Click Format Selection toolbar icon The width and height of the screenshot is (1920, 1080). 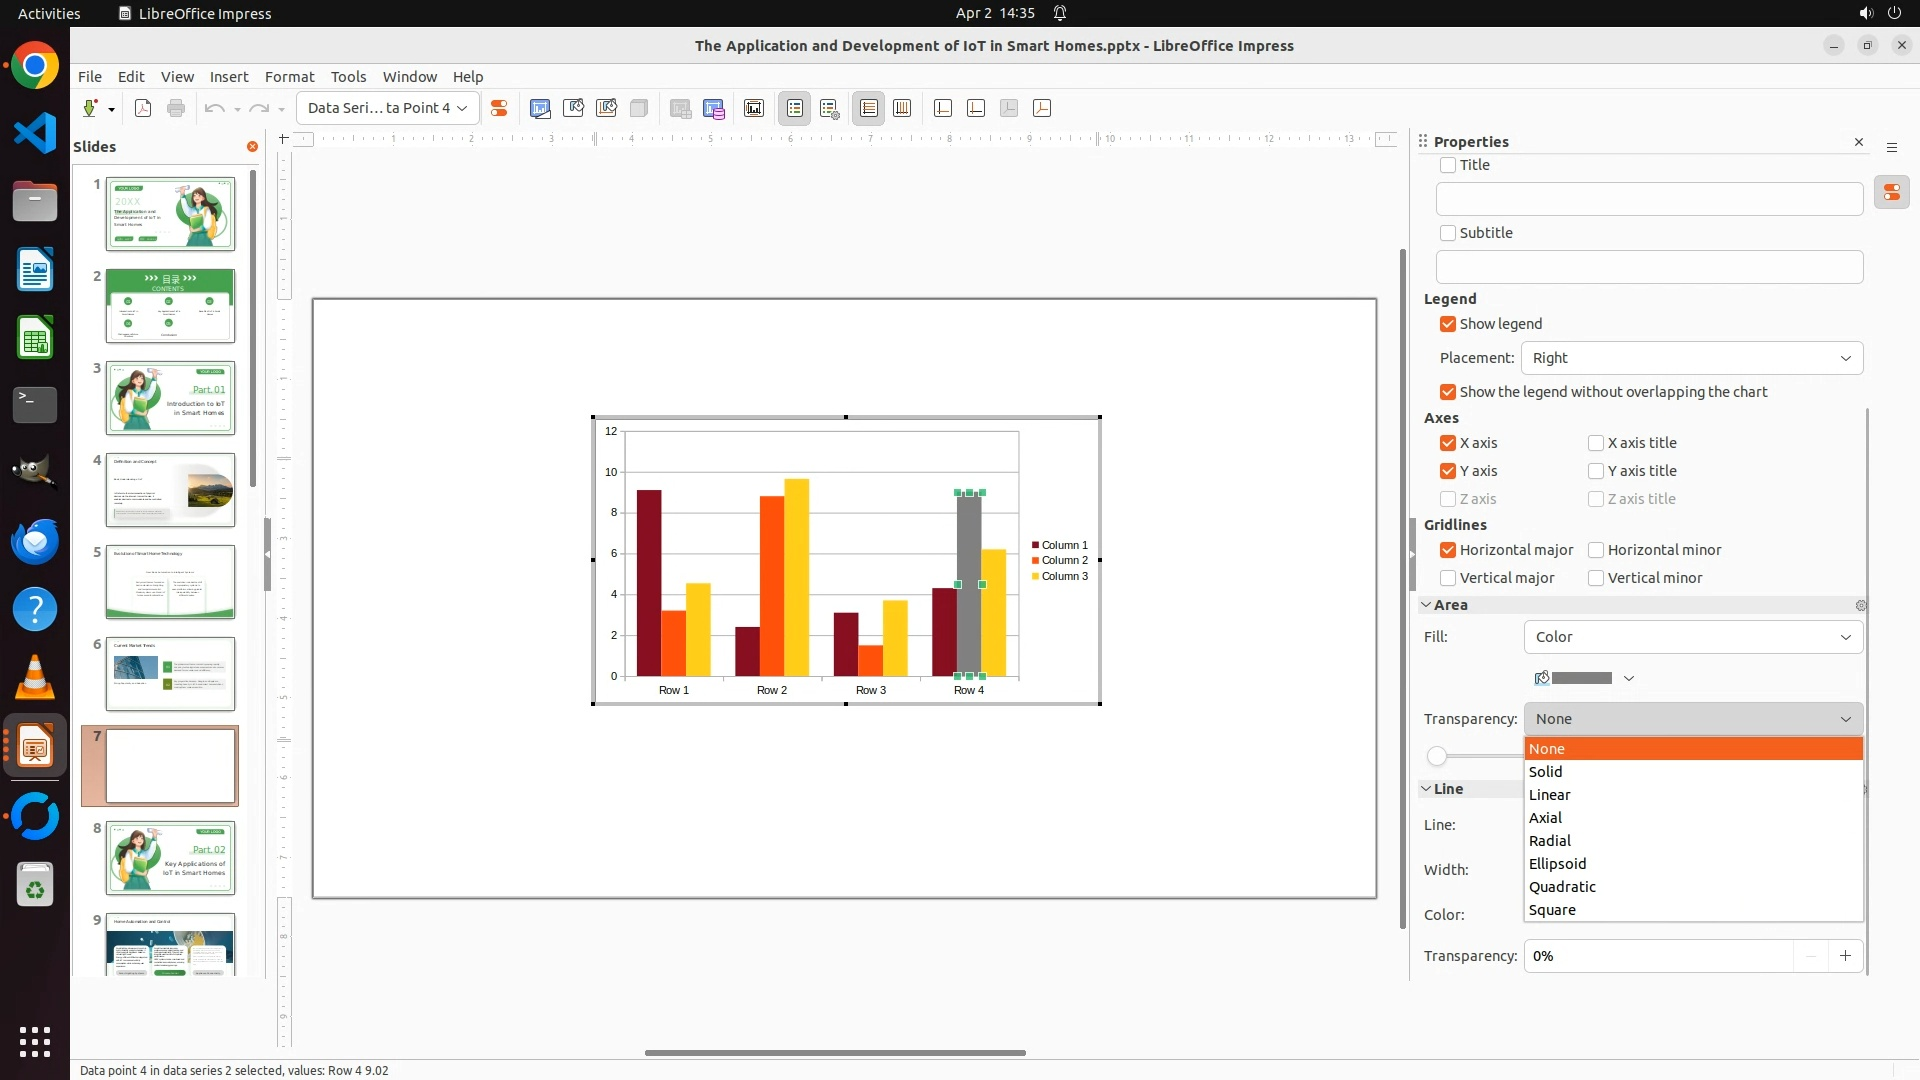(499, 108)
